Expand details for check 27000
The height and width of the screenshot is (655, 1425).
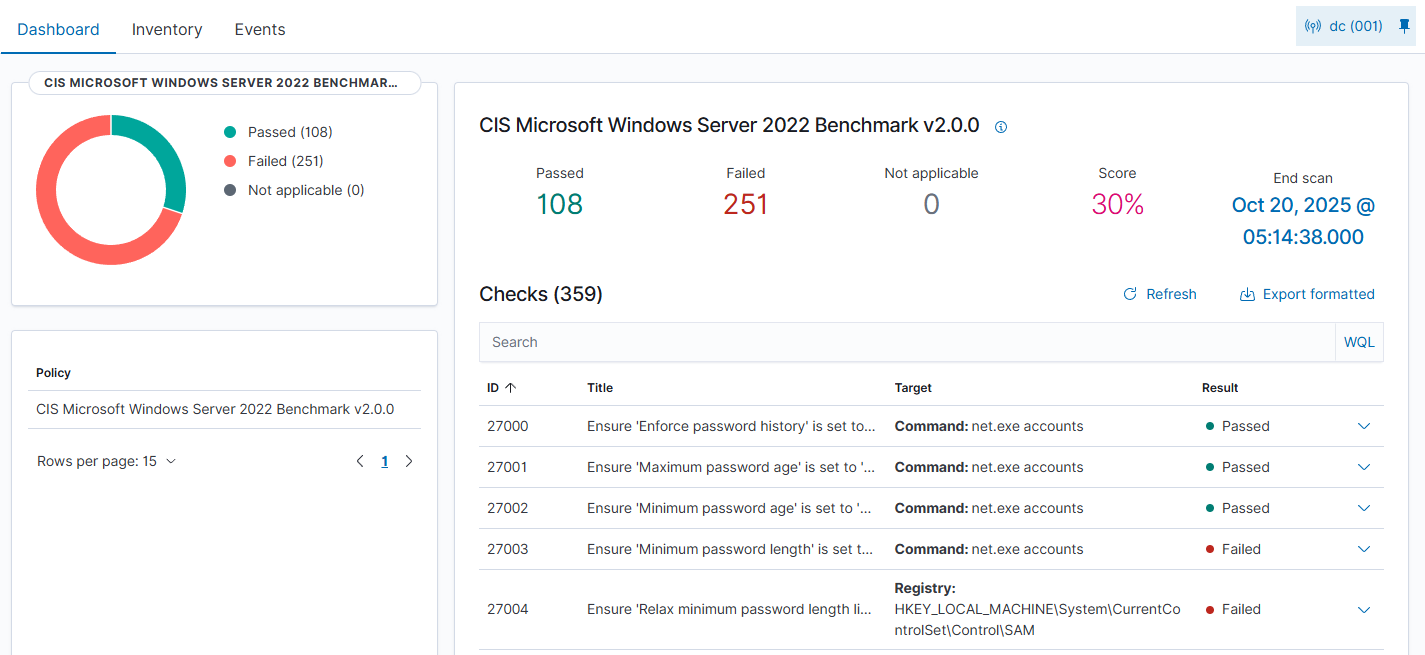[1363, 426]
